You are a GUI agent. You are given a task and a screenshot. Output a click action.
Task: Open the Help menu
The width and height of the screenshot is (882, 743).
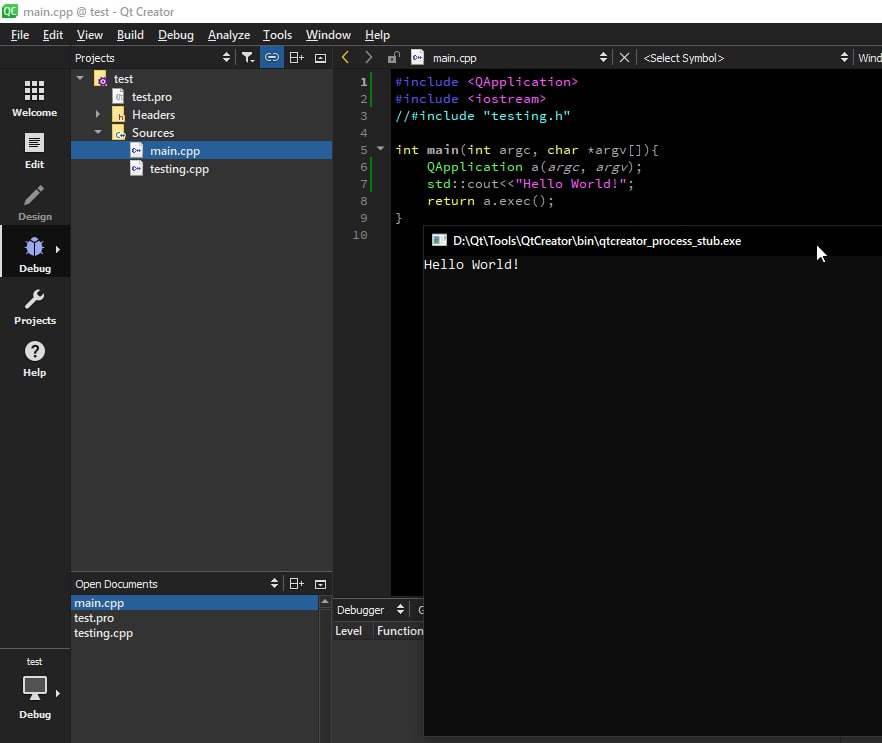pos(377,35)
